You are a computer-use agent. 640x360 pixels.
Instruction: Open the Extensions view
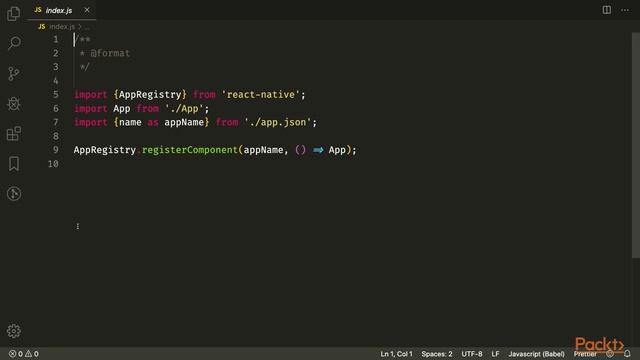pyautogui.click(x=13, y=133)
